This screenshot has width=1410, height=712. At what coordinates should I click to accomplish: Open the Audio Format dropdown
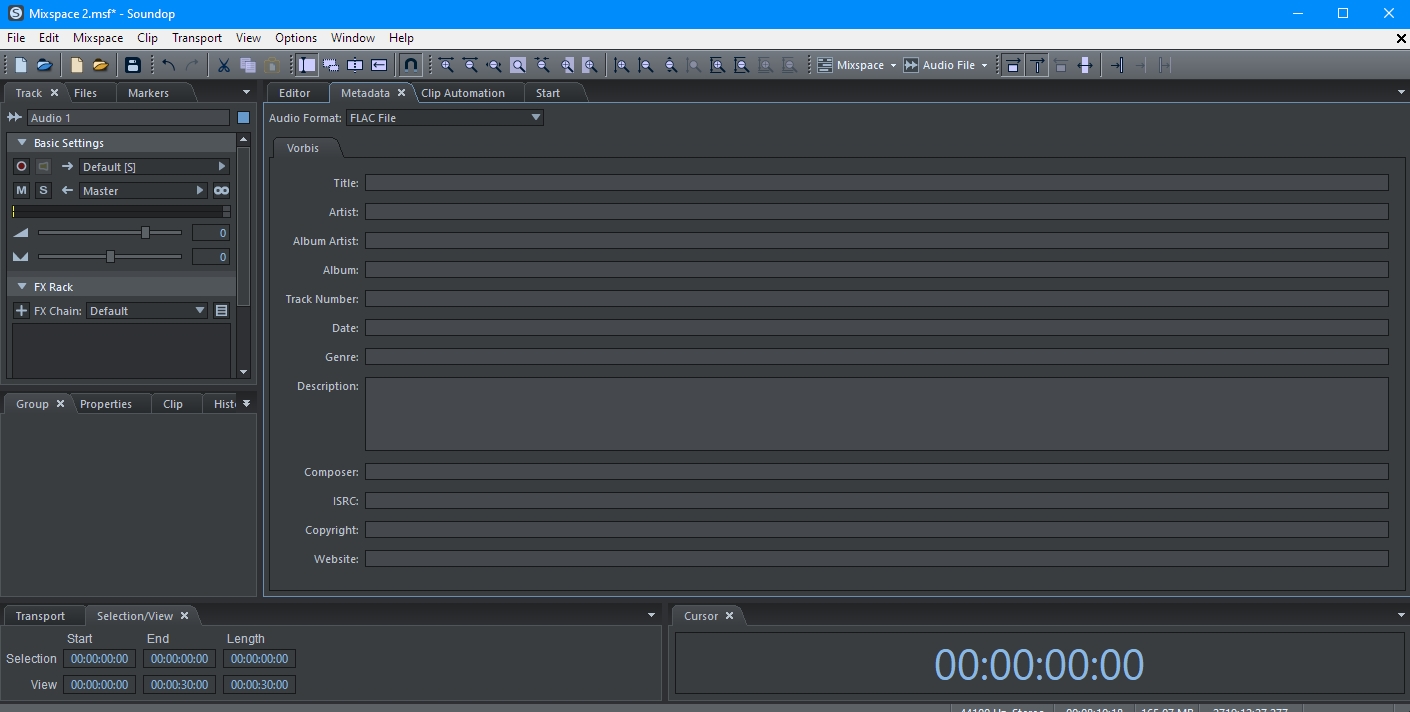(x=444, y=118)
